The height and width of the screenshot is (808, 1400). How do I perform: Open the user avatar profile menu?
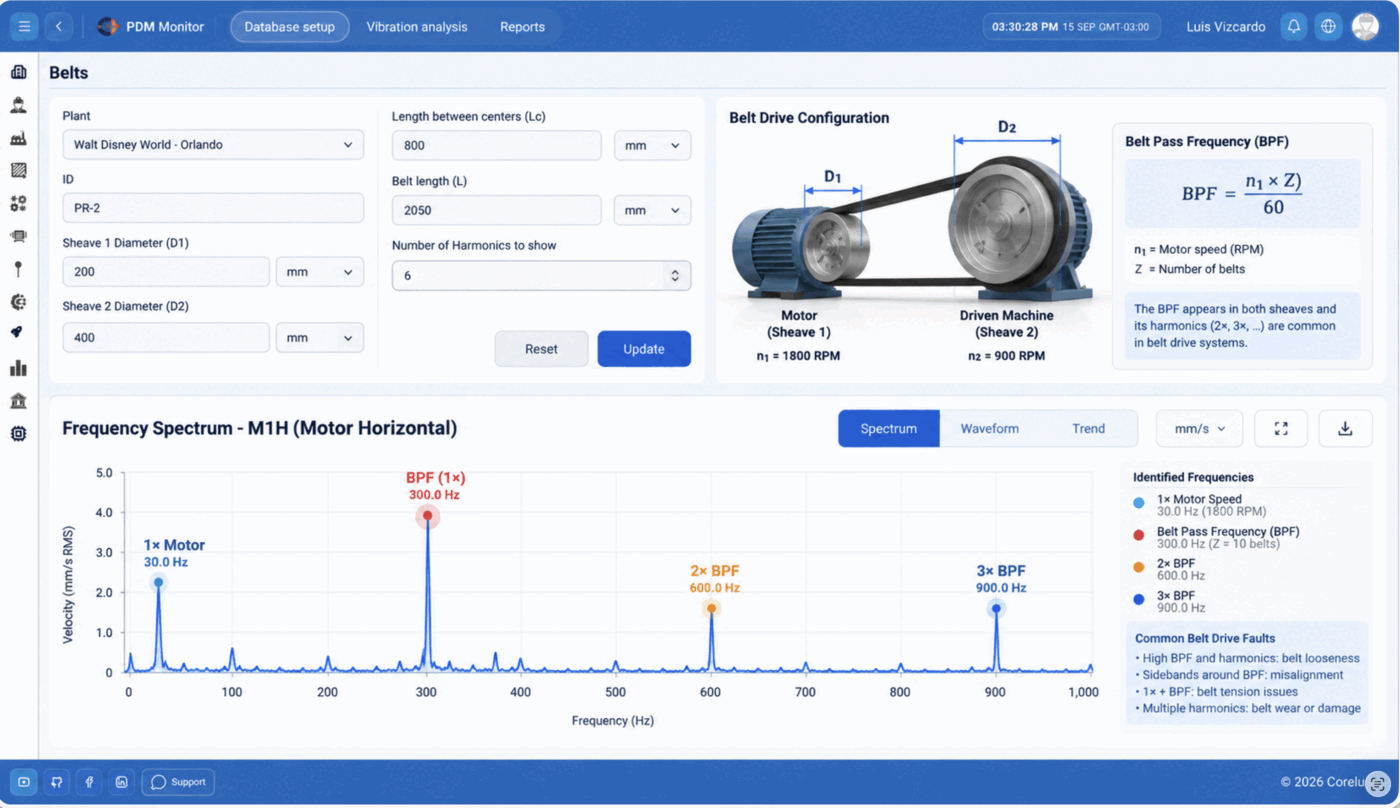[x=1365, y=27]
